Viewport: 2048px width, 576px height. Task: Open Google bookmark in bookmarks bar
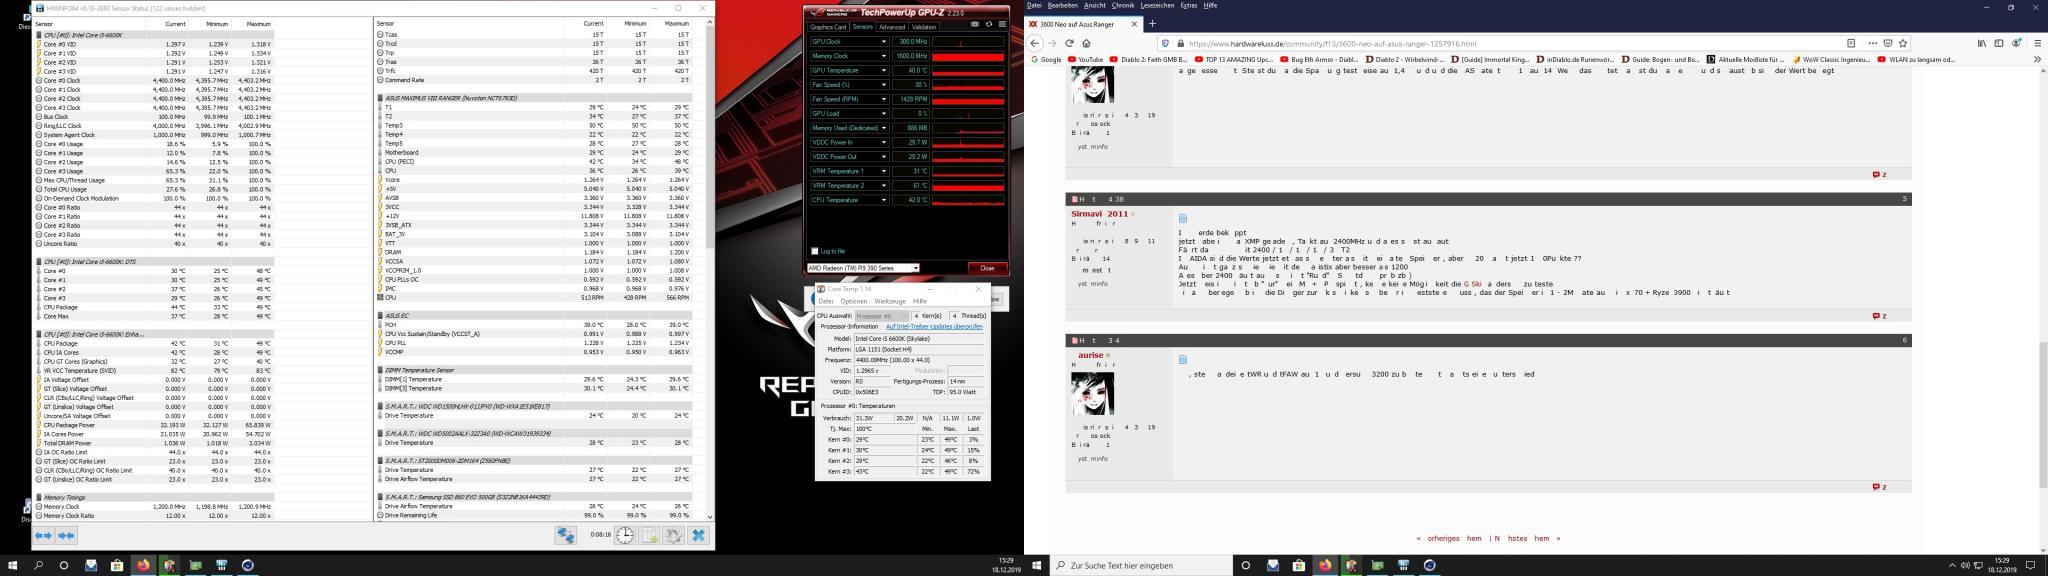click(x=1046, y=59)
